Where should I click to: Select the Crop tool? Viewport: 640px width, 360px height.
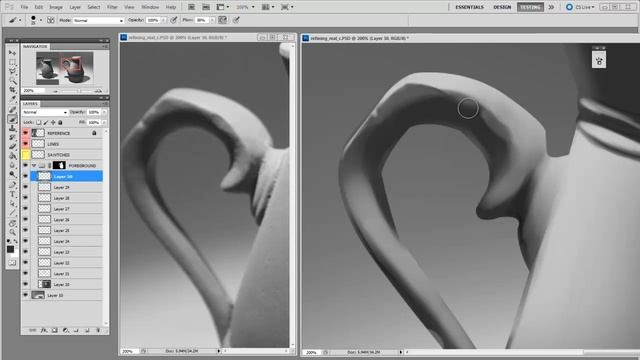click(12, 89)
